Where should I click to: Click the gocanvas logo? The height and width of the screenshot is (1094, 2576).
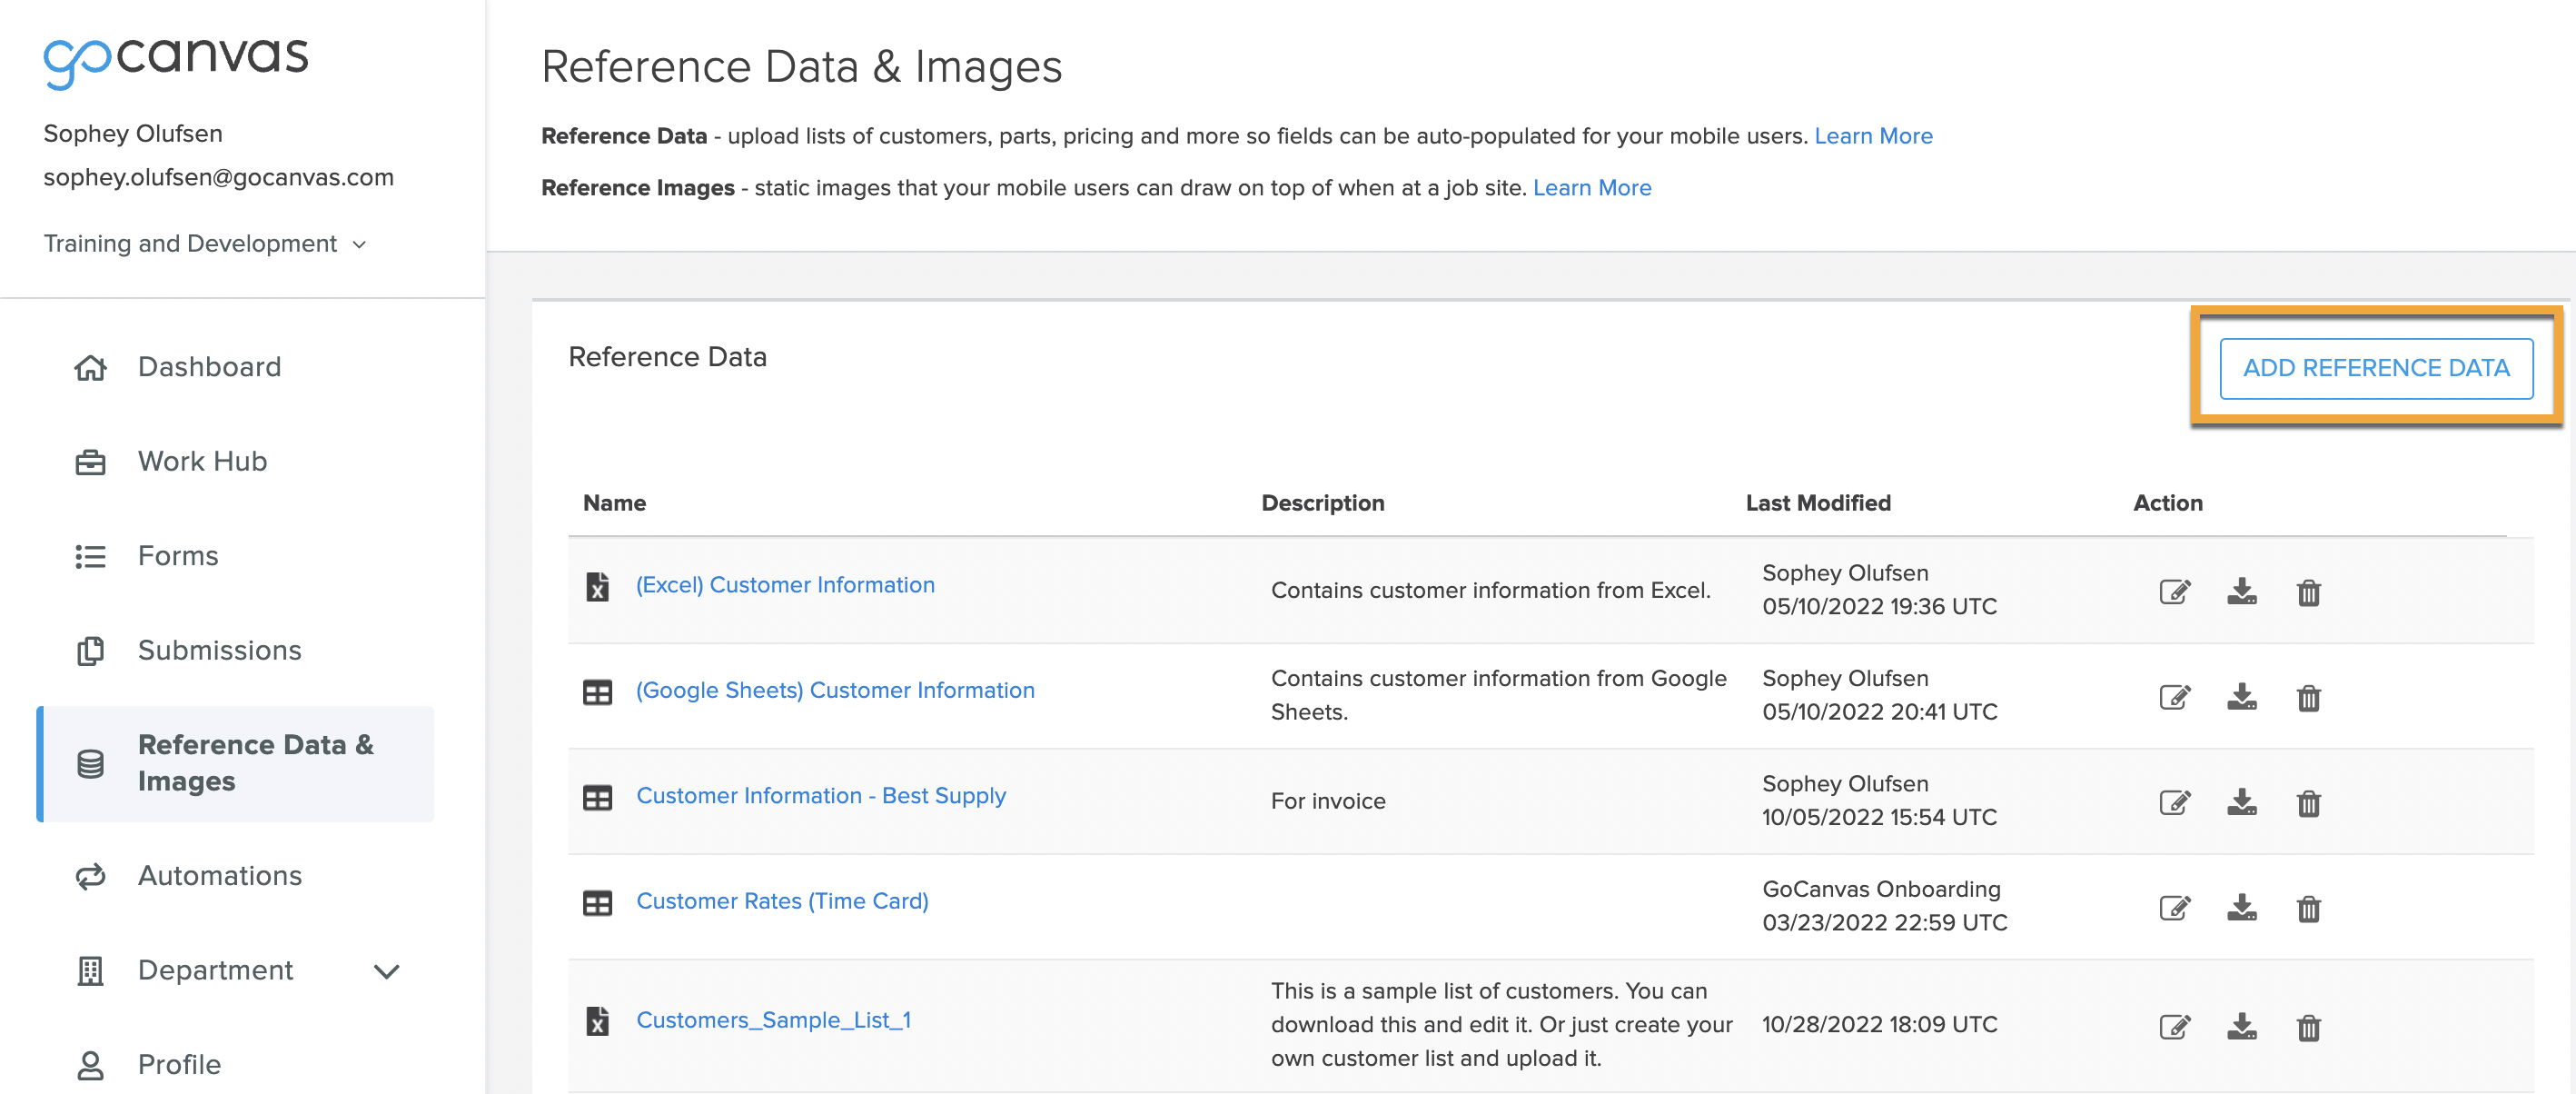click(176, 61)
